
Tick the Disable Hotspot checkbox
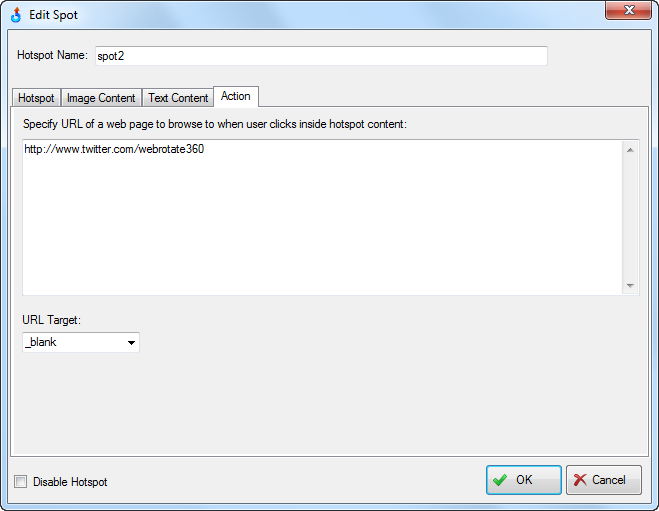[x=20, y=481]
